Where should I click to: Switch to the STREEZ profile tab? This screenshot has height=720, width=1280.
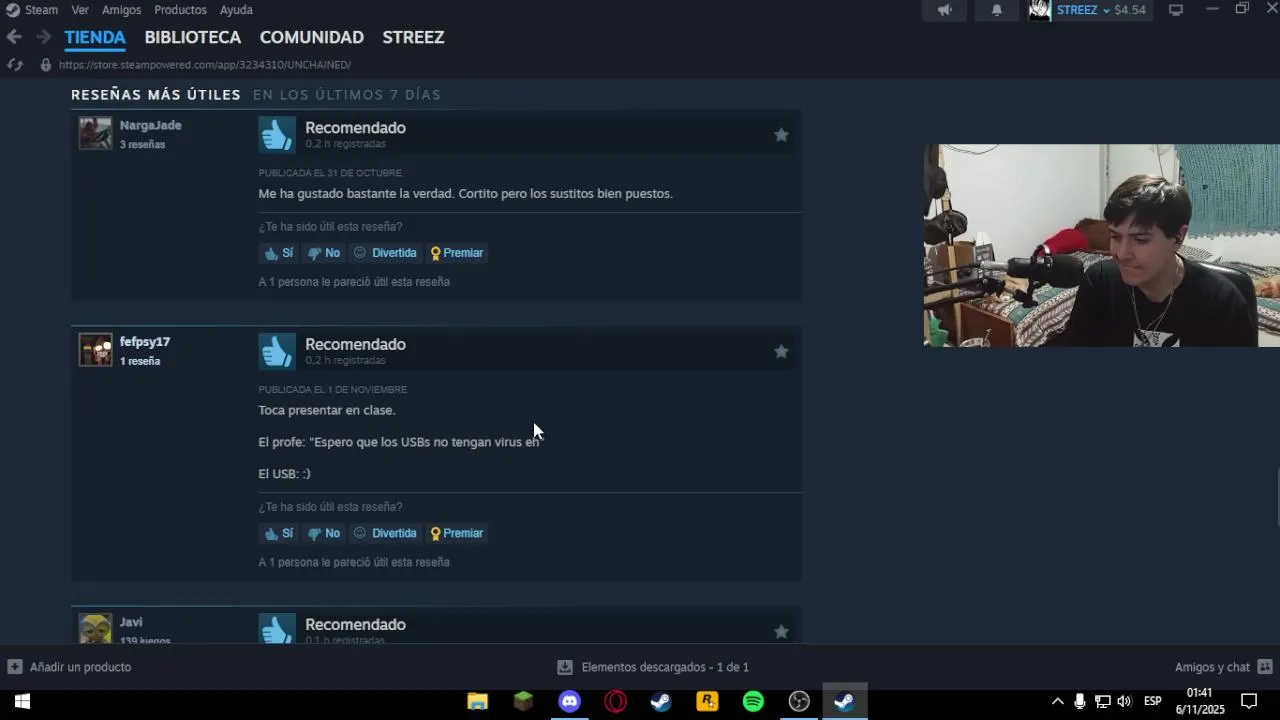[413, 37]
